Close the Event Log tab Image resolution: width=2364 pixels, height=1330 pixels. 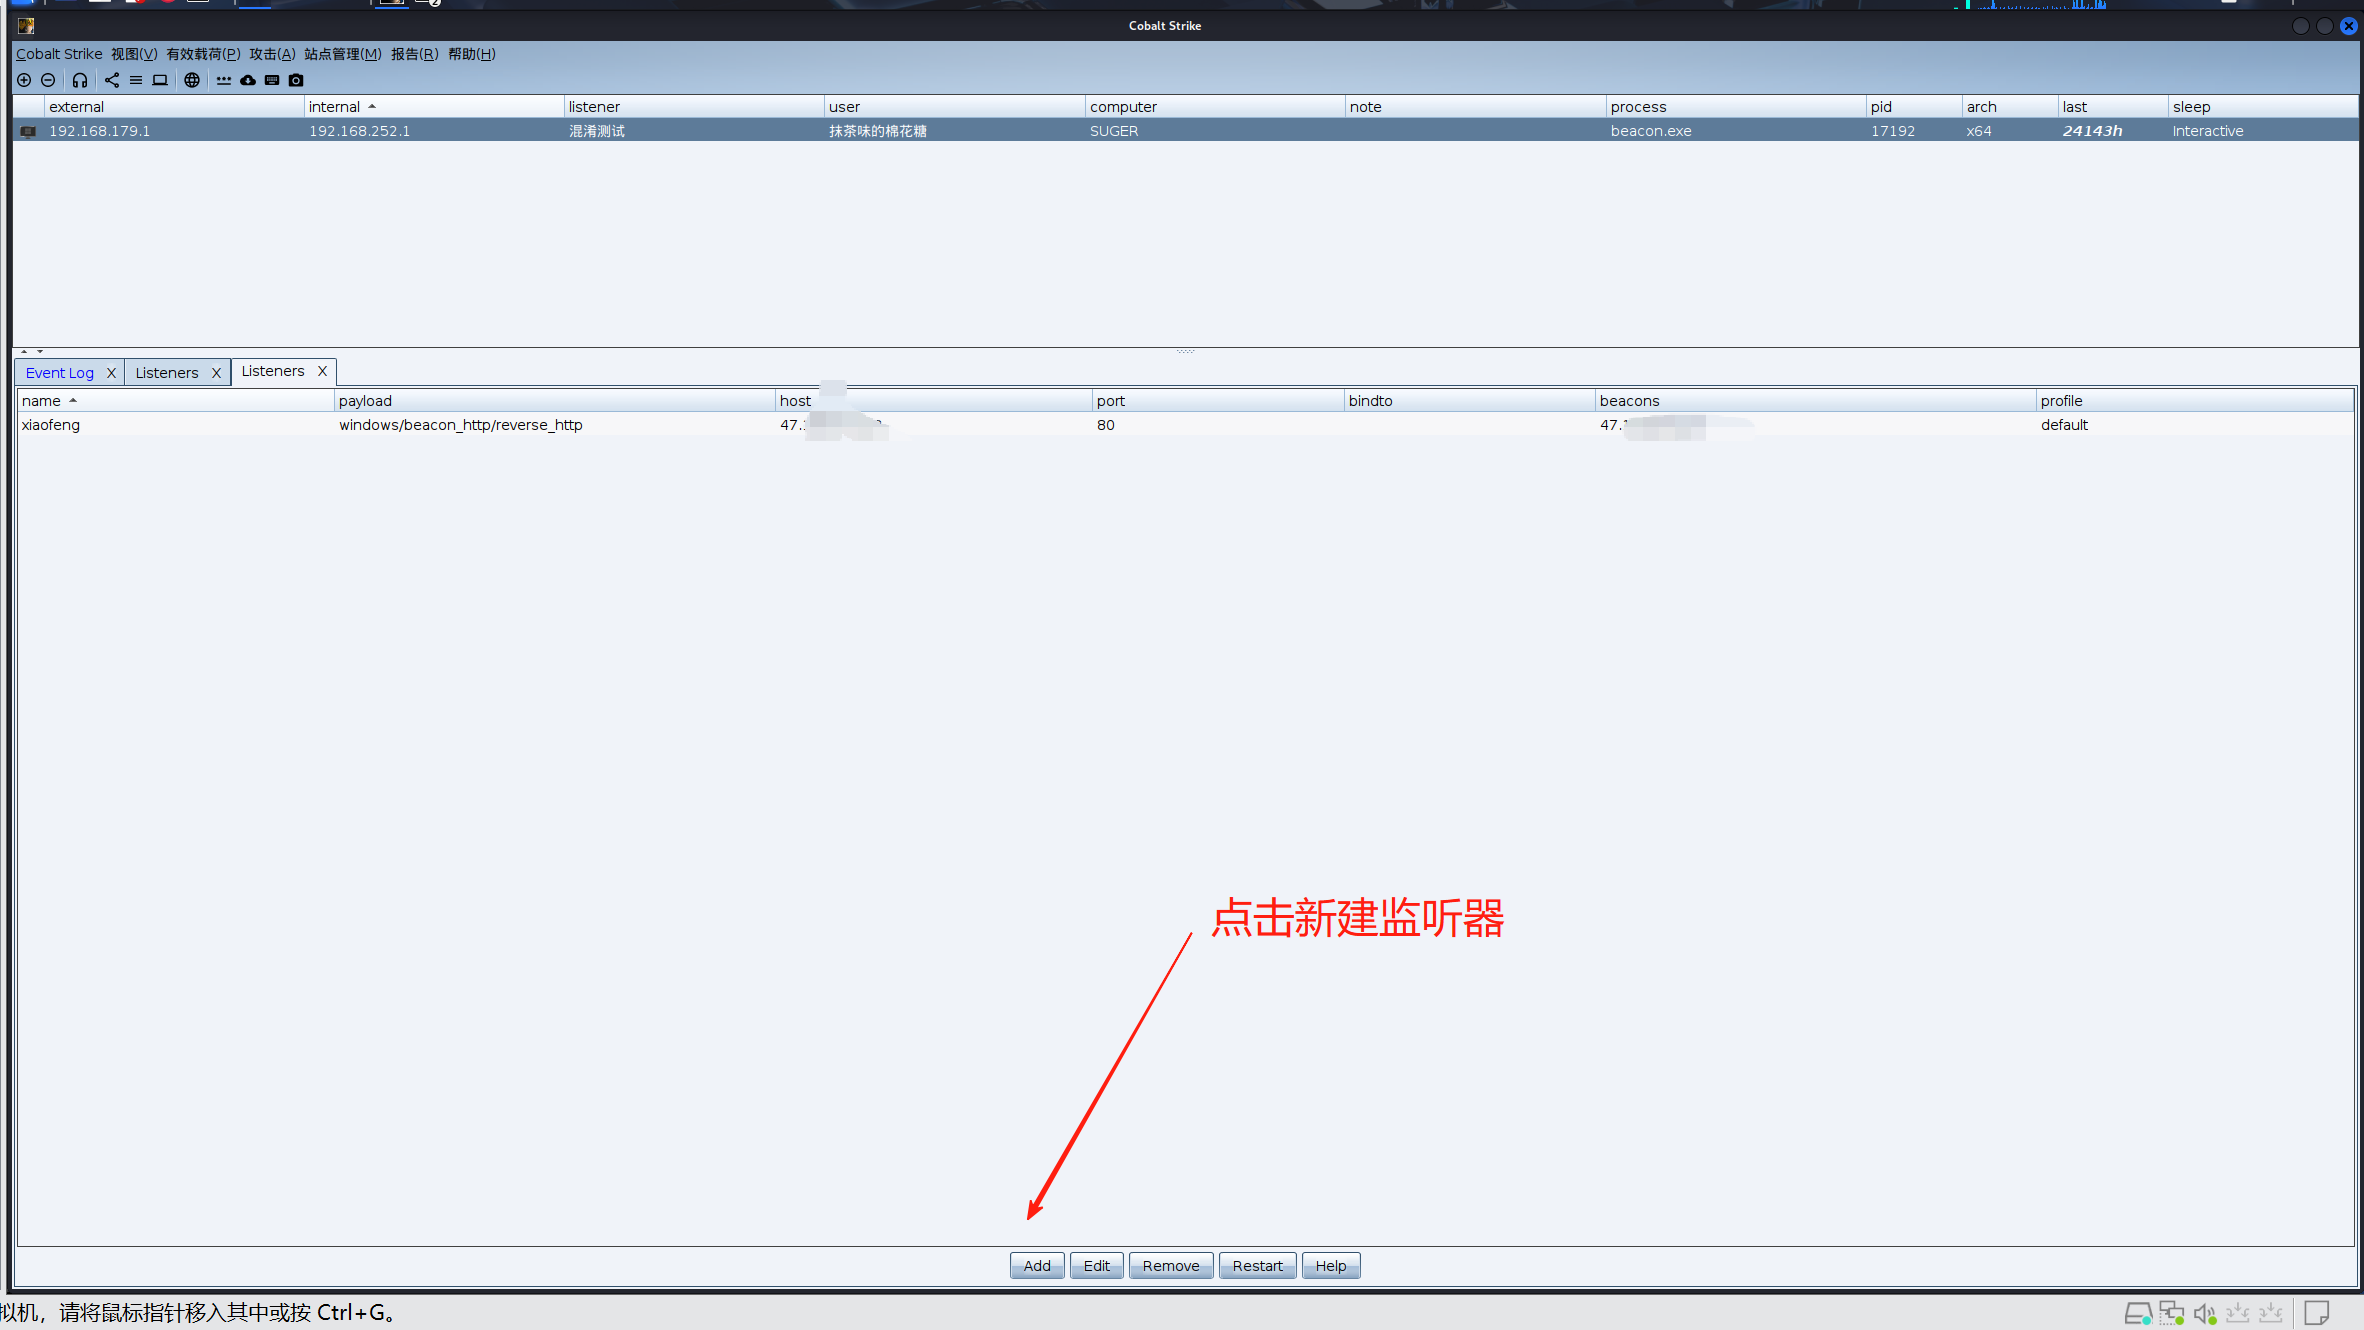coord(111,373)
